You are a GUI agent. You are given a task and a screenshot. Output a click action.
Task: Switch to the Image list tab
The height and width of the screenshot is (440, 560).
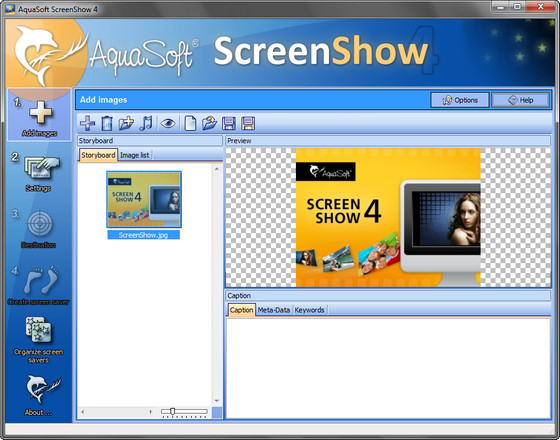pos(135,155)
